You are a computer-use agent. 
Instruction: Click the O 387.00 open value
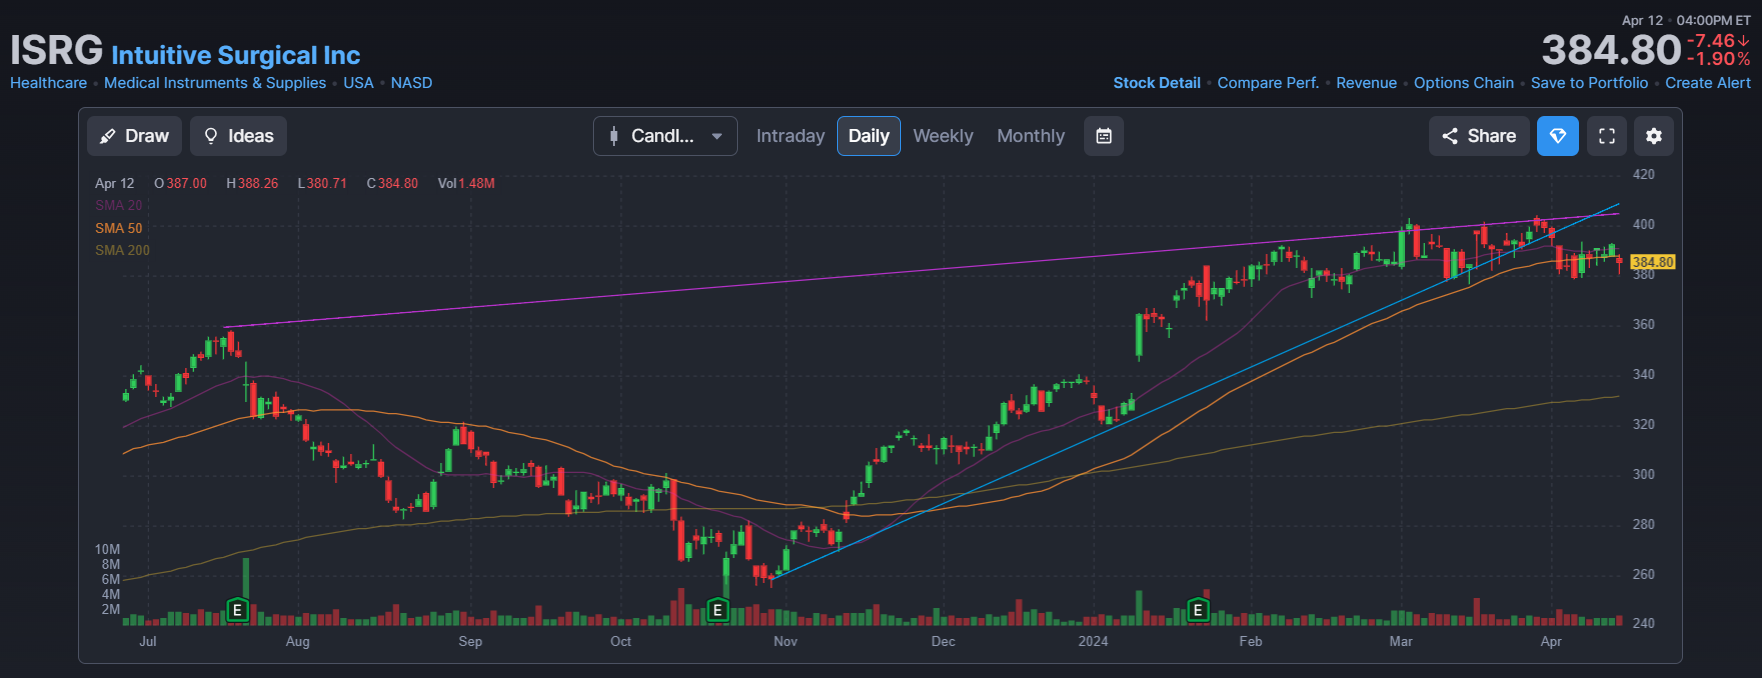coord(180,184)
